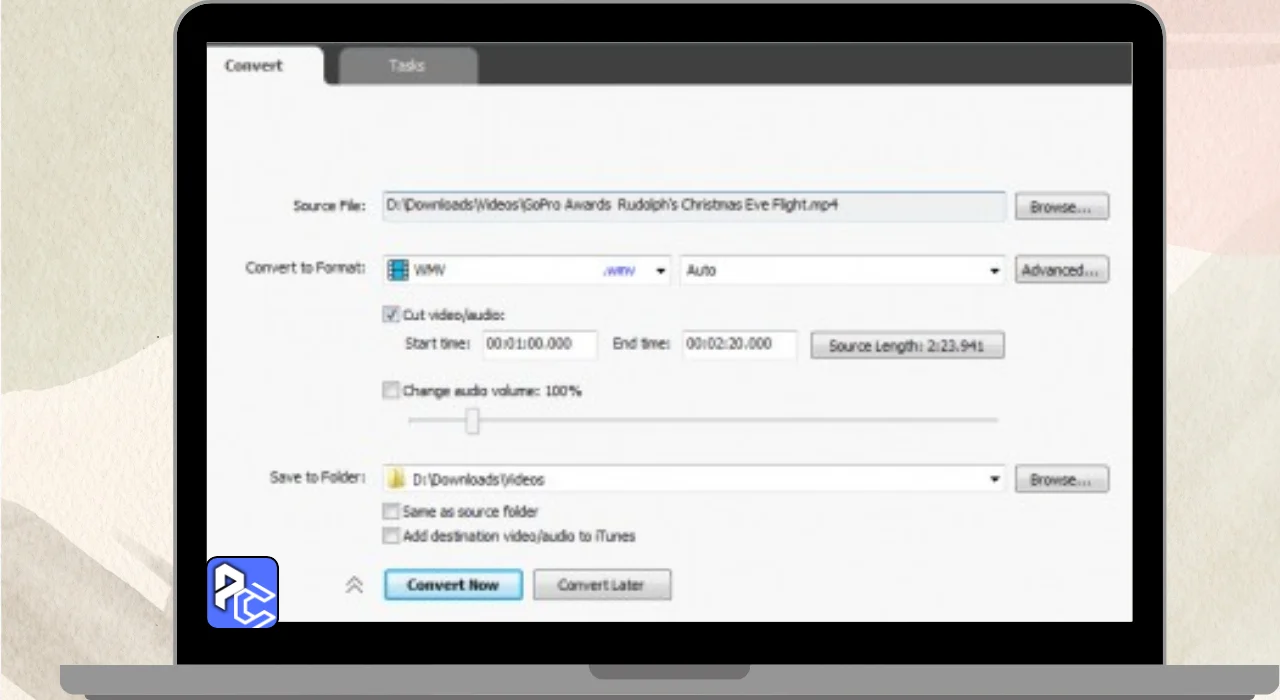1280x700 pixels.
Task: Click the End time field
Action: click(x=740, y=344)
